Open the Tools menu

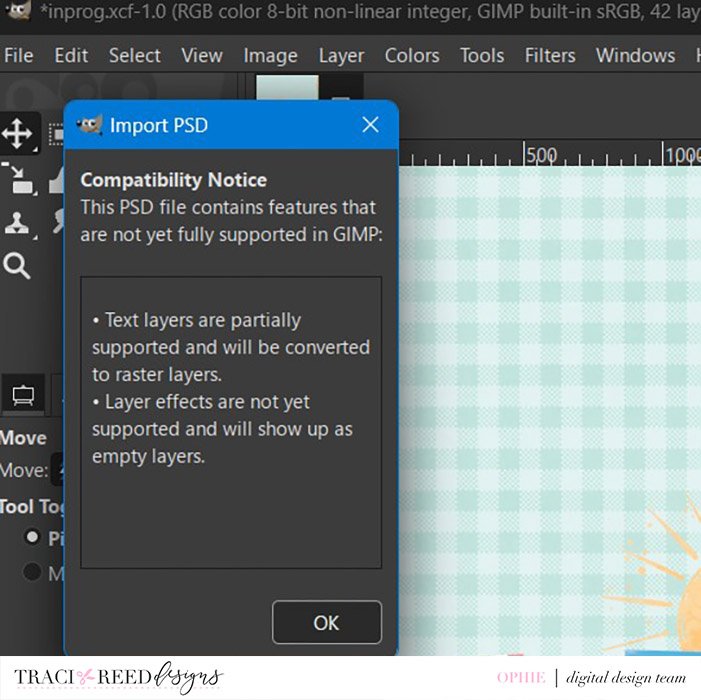(482, 56)
